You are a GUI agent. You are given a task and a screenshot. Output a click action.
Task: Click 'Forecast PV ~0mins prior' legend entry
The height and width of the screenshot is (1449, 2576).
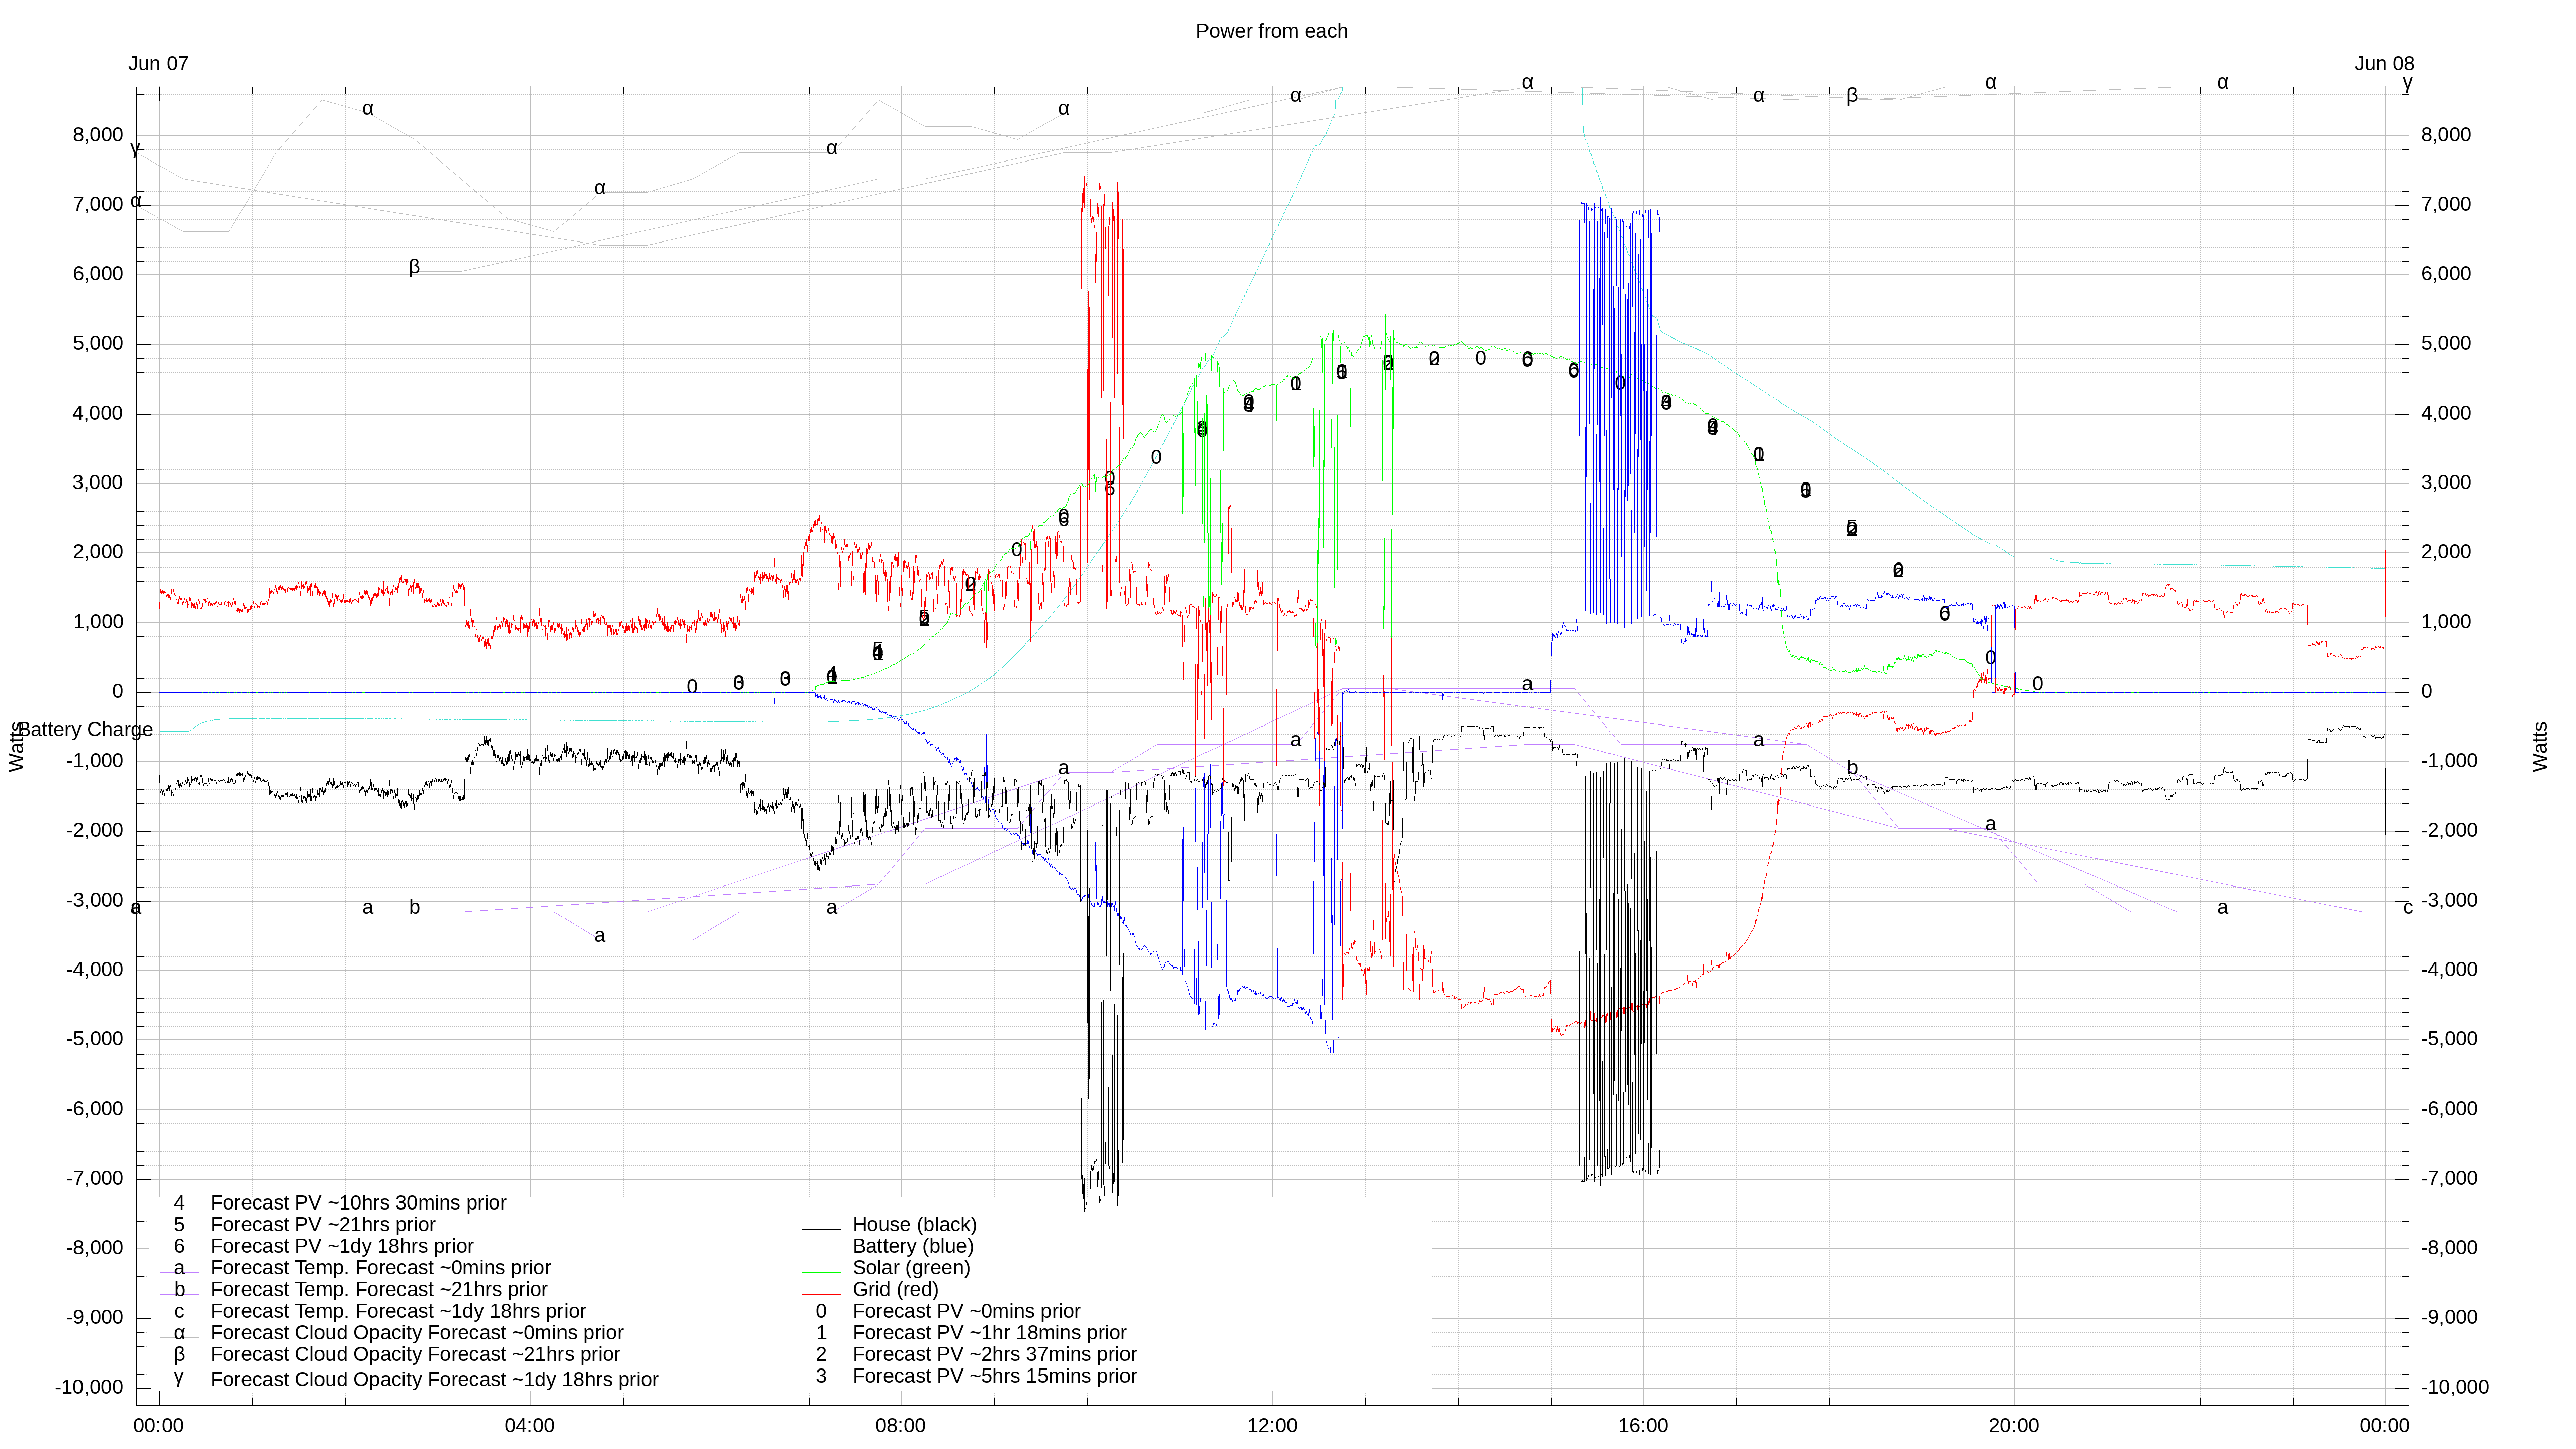(966, 1311)
